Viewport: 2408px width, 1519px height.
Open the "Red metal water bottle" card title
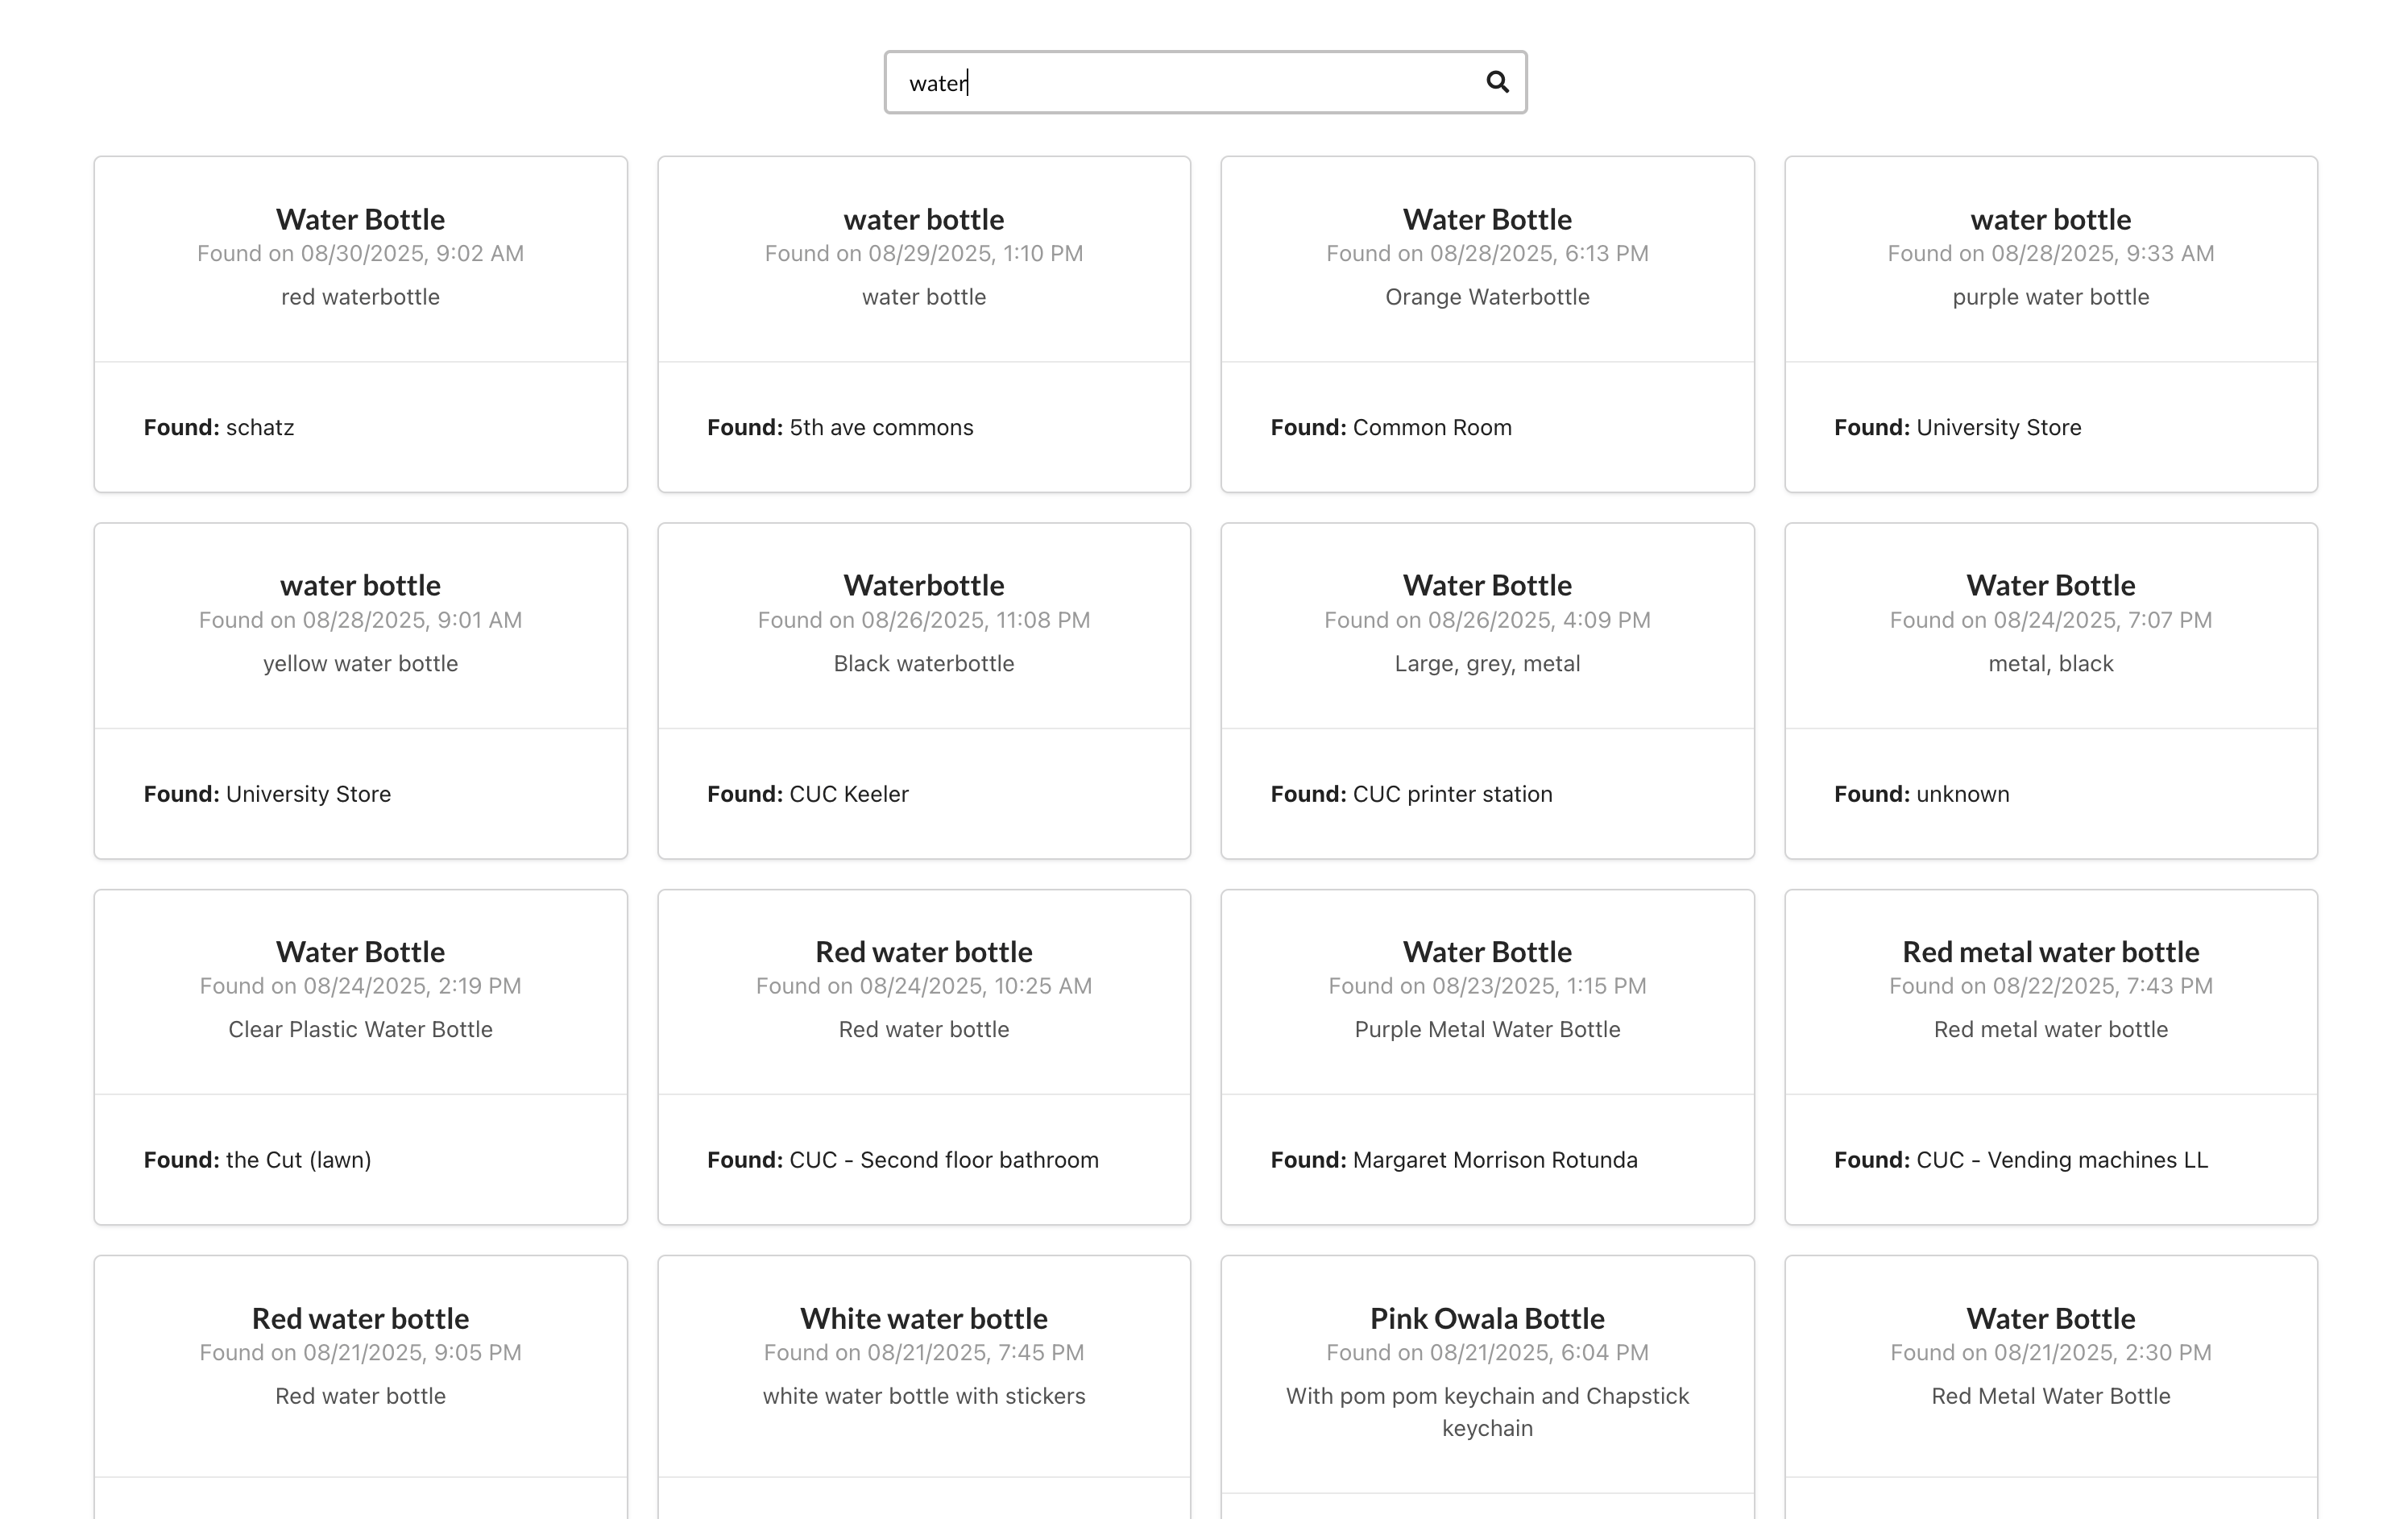(x=2050, y=952)
